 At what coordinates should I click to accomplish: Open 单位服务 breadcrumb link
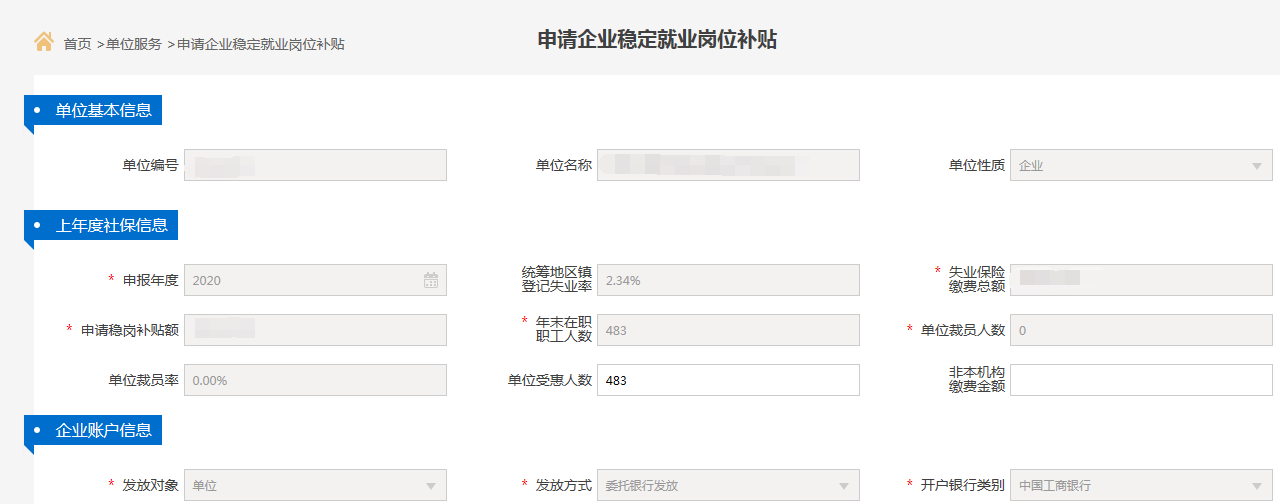134,44
